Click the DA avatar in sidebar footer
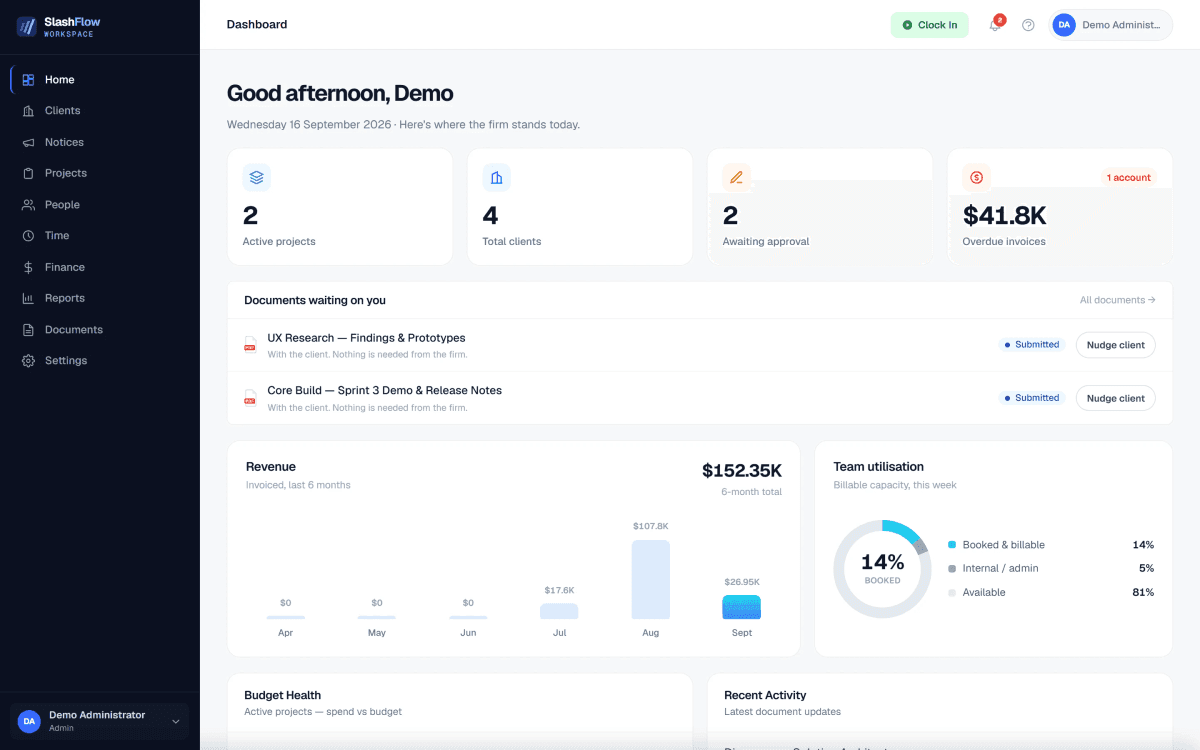The height and width of the screenshot is (750, 1200). 30,721
